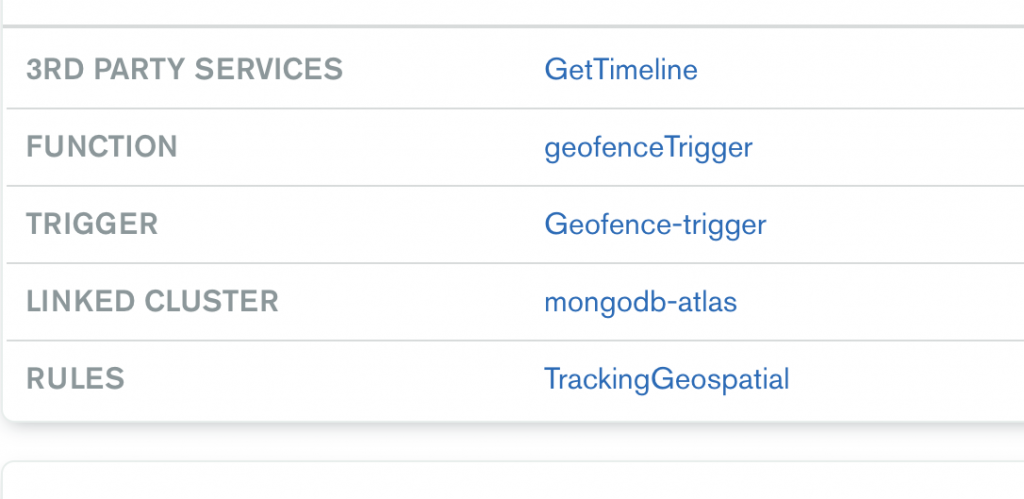Open the mongodb-atlas cluster link

pyautogui.click(x=640, y=302)
